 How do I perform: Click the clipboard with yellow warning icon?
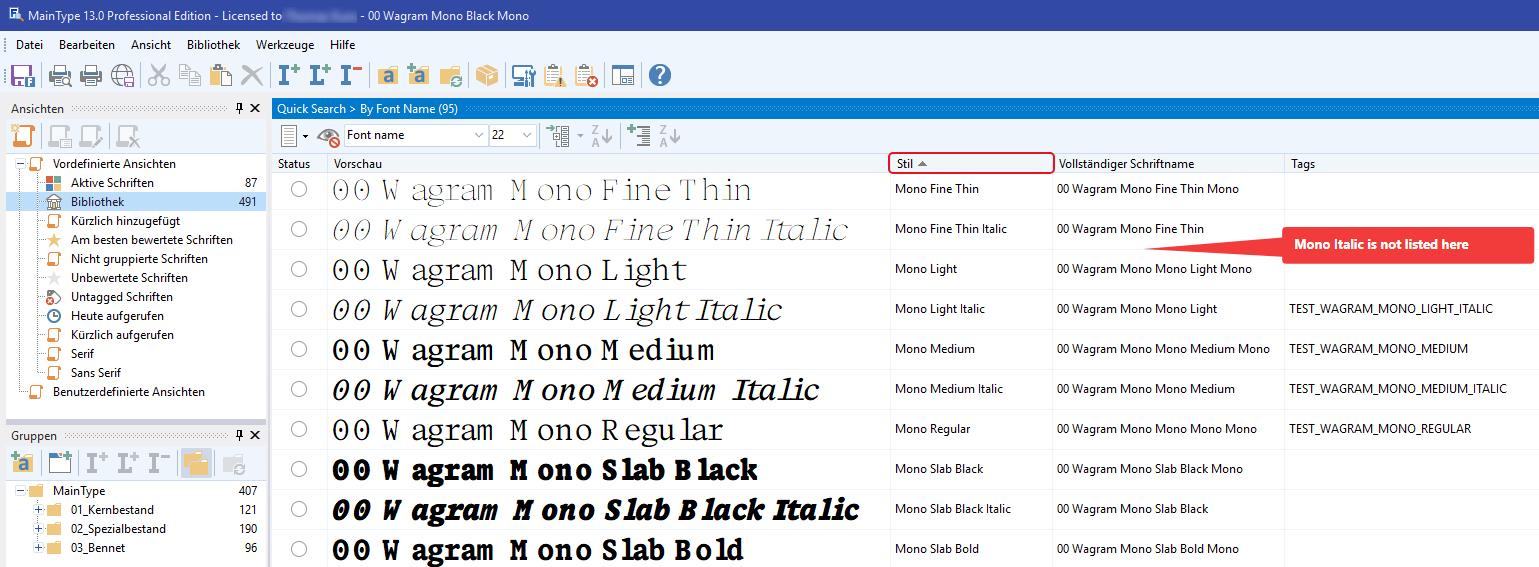(x=555, y=75)
